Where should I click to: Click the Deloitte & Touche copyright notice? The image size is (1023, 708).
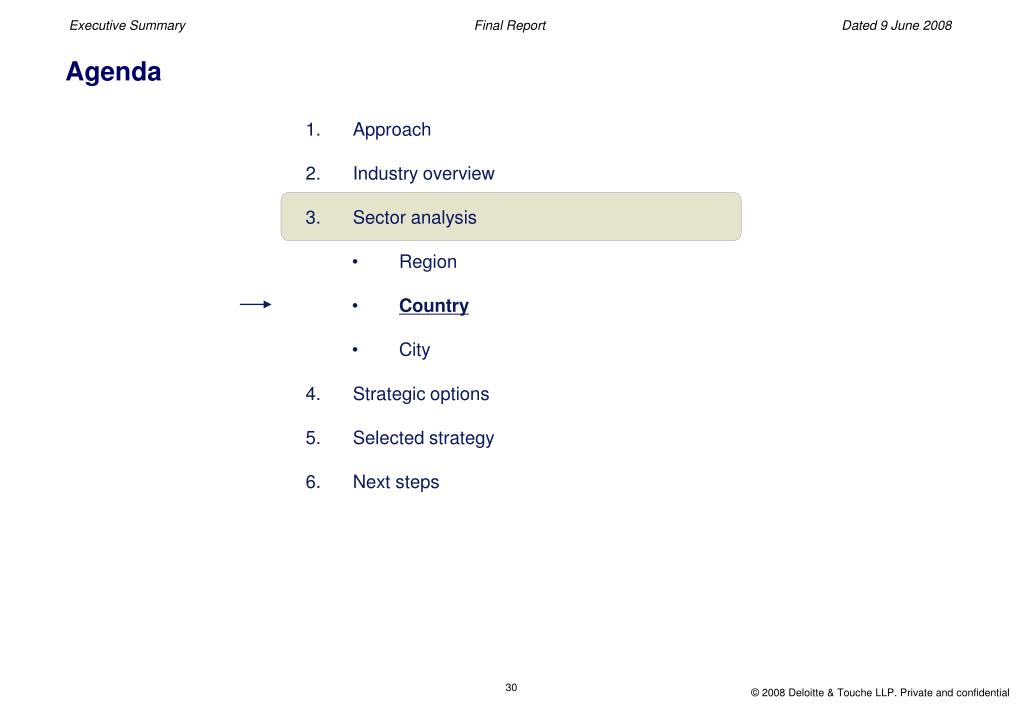879,692
